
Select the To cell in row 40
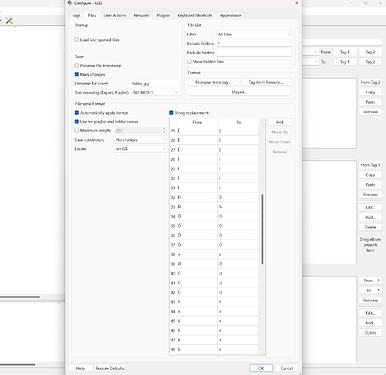click(x=238, y=273)
